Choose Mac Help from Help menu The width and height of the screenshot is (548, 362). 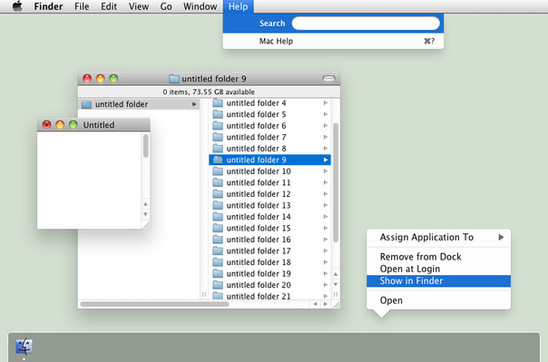coord(333,41)
